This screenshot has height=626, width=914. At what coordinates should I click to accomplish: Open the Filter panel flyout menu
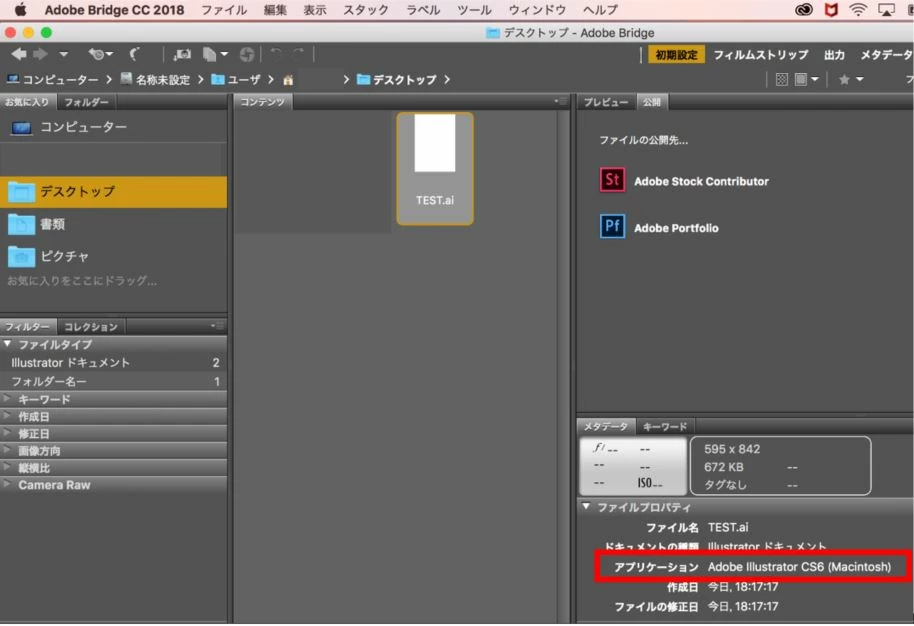[x=216, y=326]
